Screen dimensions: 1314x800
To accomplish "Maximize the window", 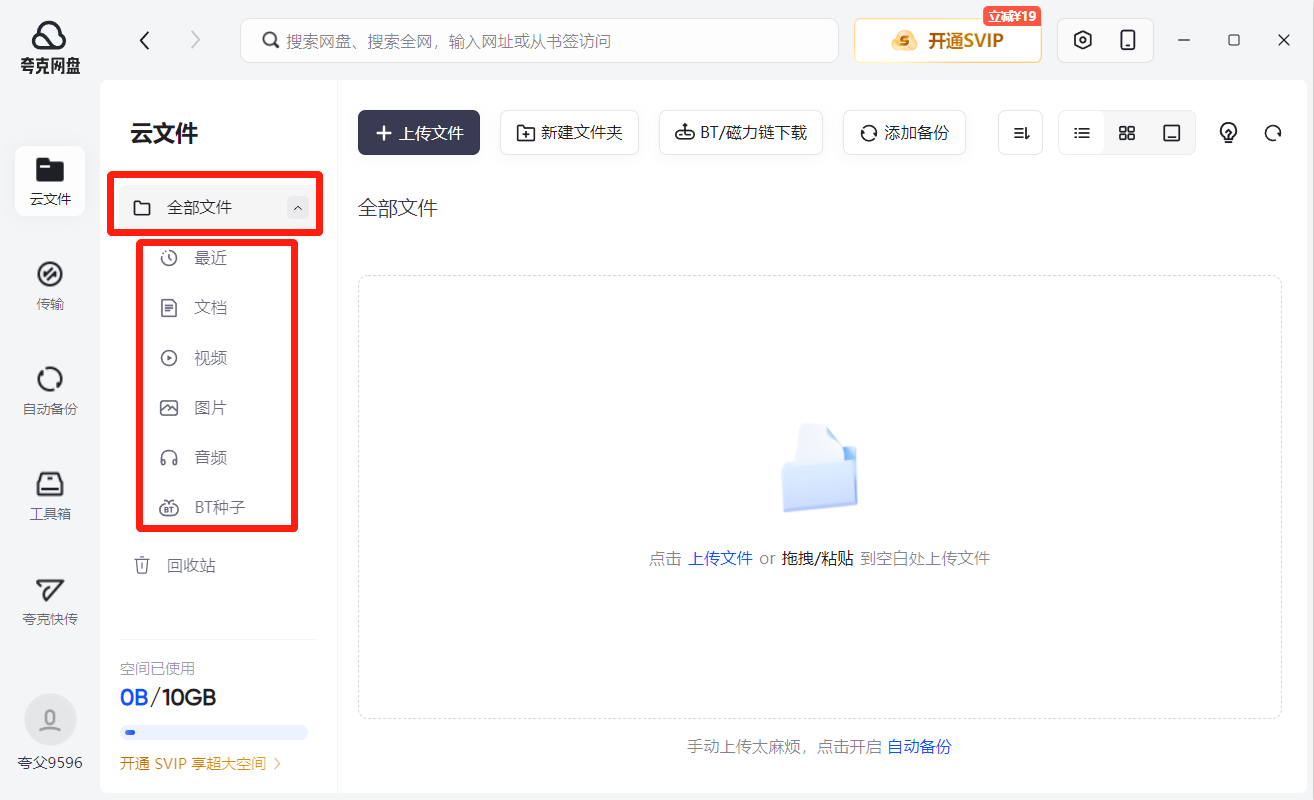I will (x=1234, y=40).
